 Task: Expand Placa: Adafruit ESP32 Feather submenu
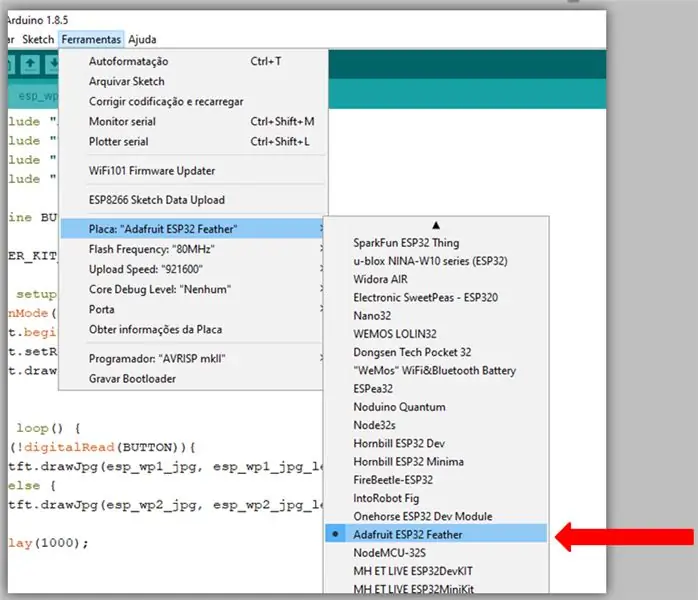[x=193, y=229]
